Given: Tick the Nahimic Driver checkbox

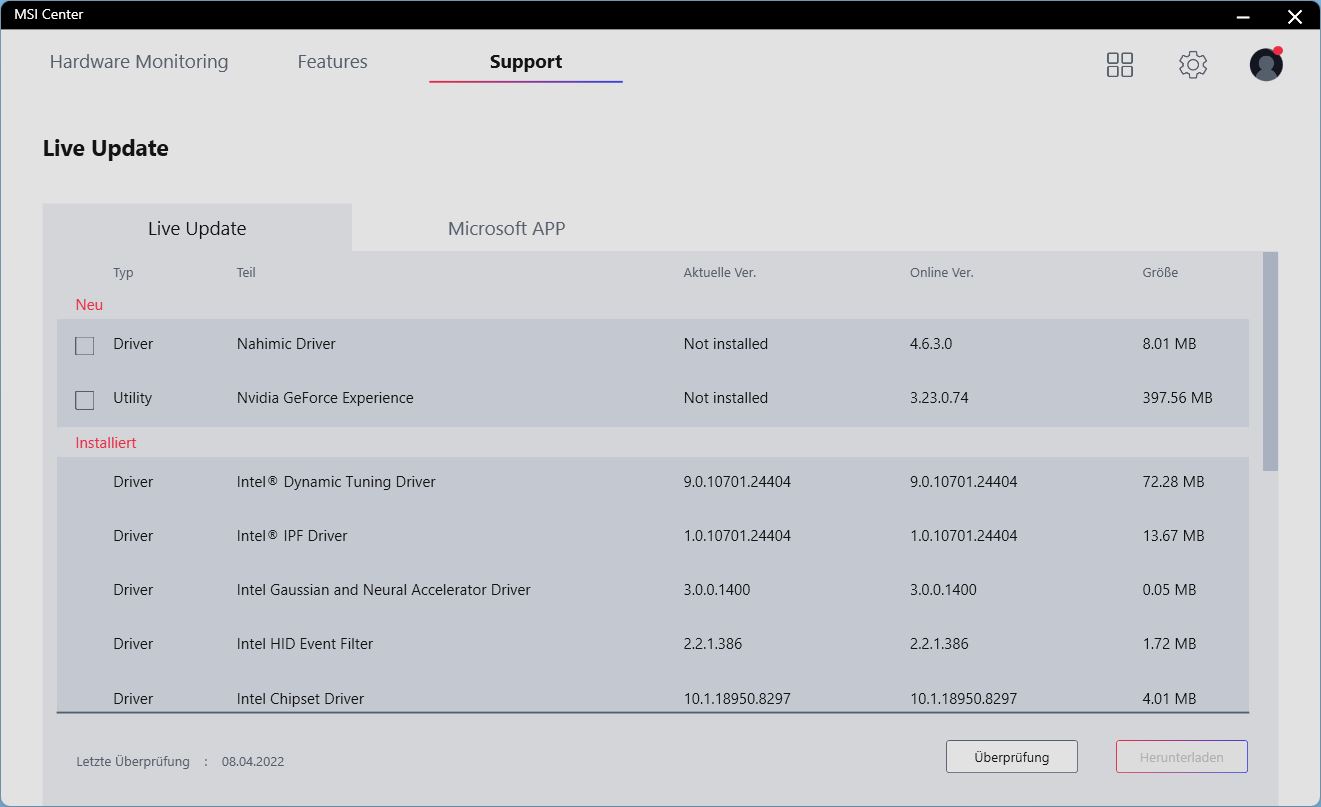Looking at the screenshot, I should pos(85,346).
